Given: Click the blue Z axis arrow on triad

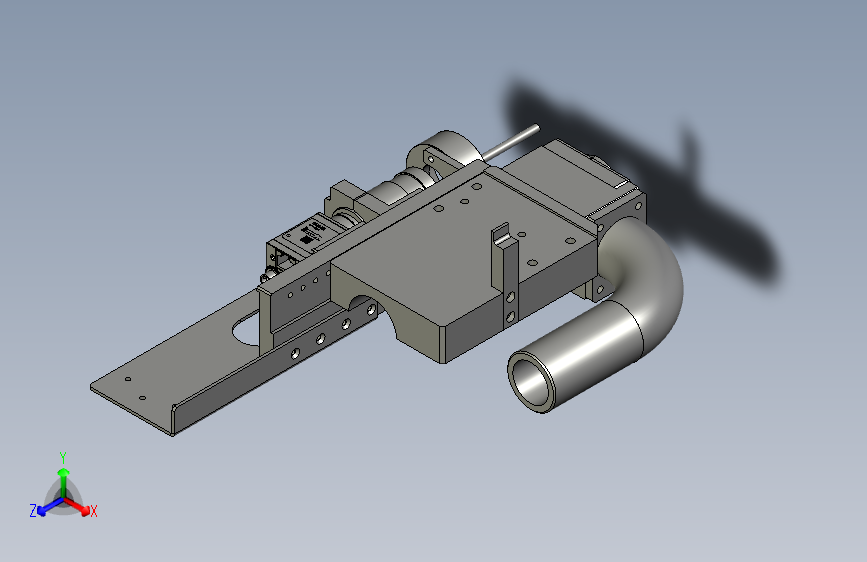Looking at the screenshot, I should (50, 507).
